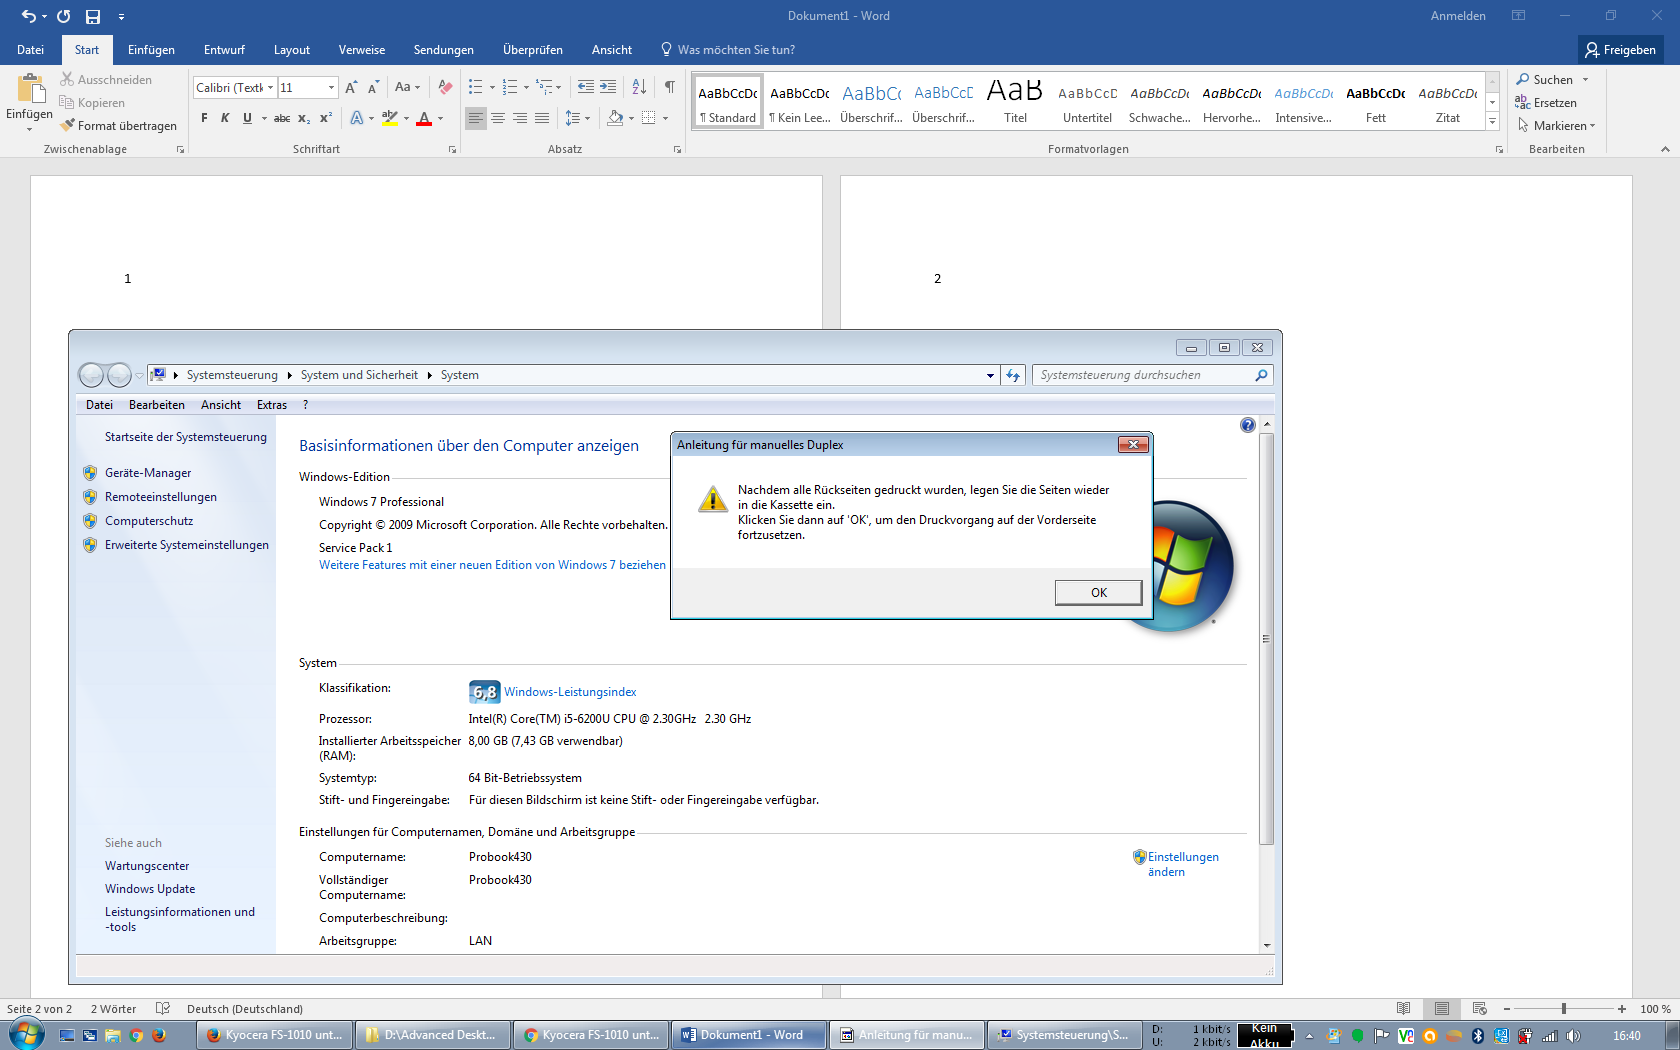Click the text effects glowing A icon
The height and width of the screenshot is (1050, 1680).
tap(357, 118)
